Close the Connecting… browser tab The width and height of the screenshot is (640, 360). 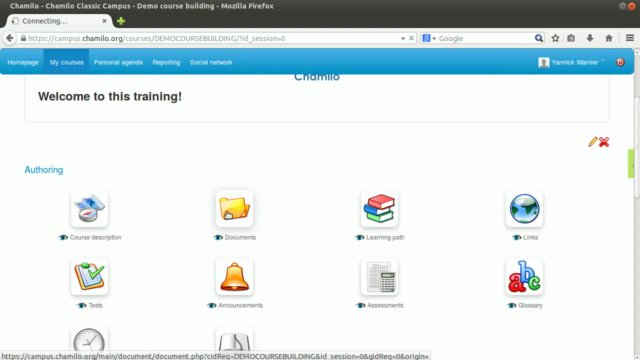tap(104, 21)
